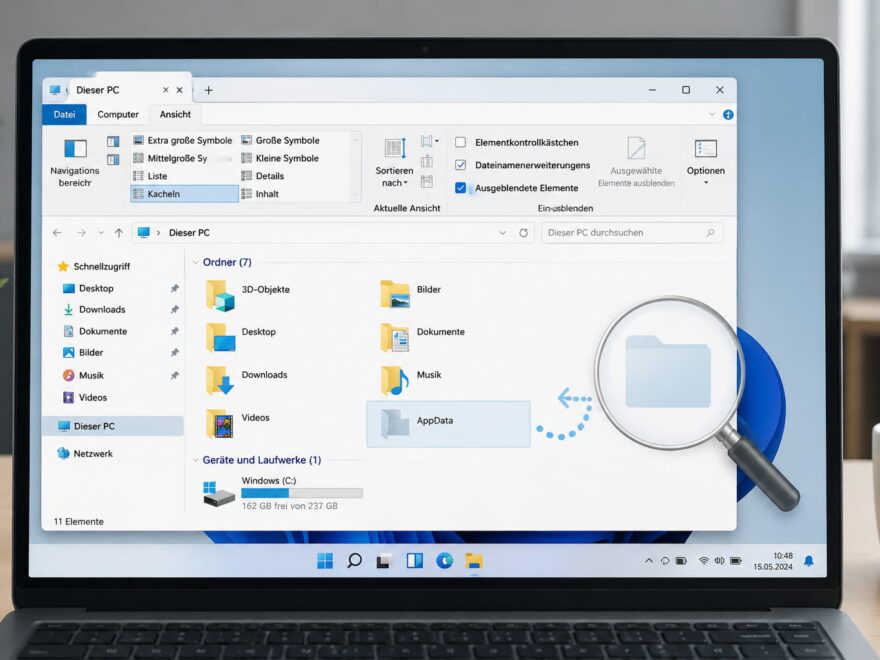This screenshot has height=660, width=880.
Task: Select the Musik folder tile
Action: coord(411,379)
